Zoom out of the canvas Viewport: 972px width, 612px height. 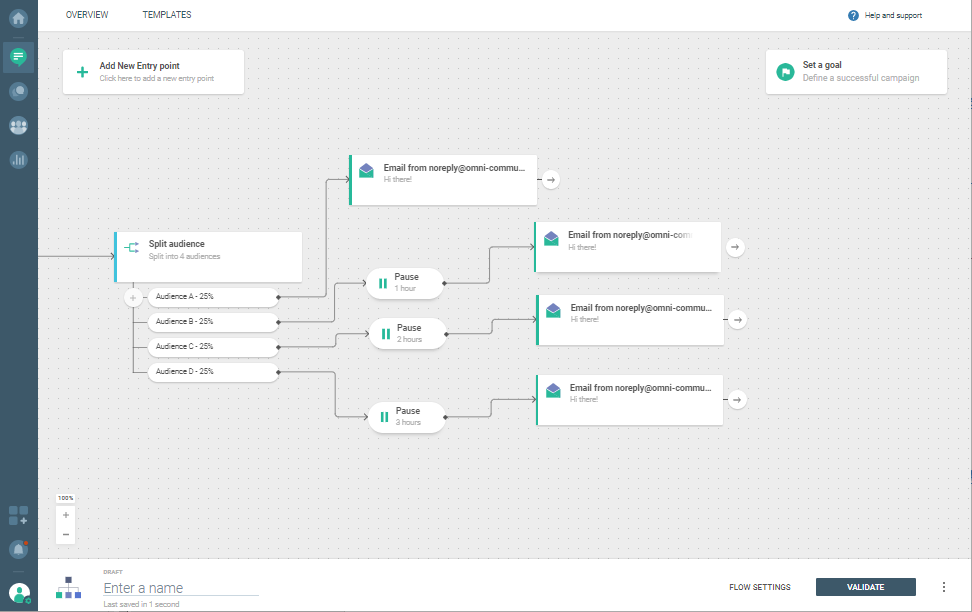point(66,535)
